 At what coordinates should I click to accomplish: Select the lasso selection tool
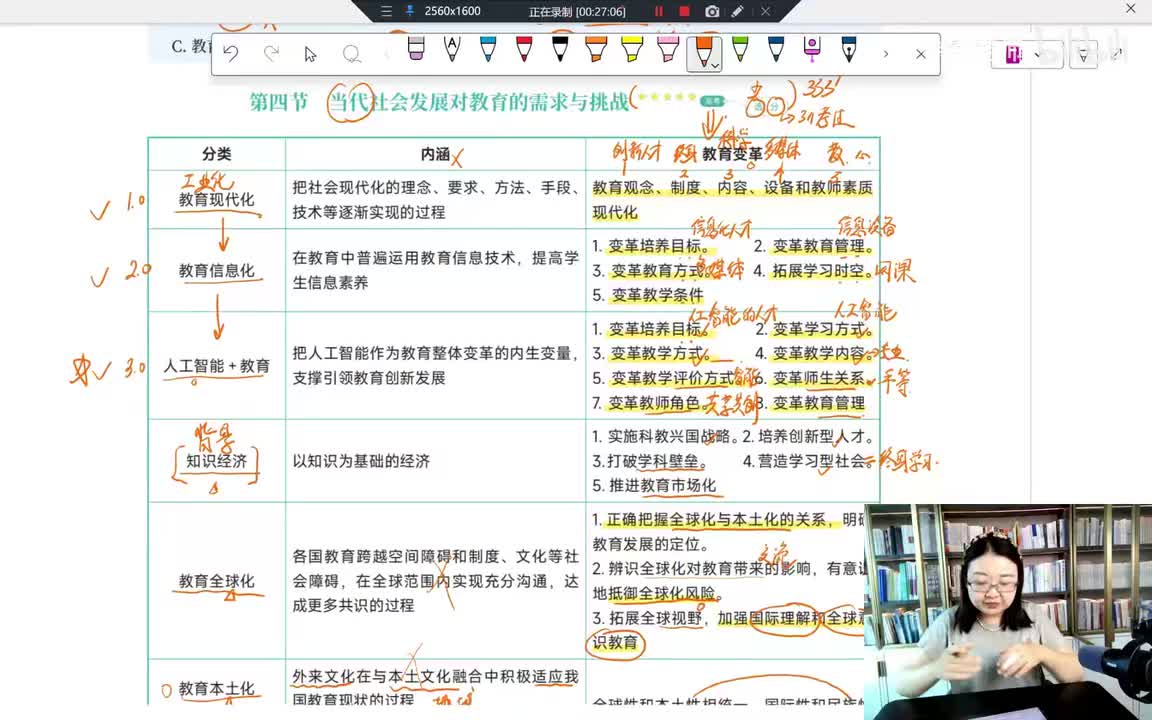[352, 54]
